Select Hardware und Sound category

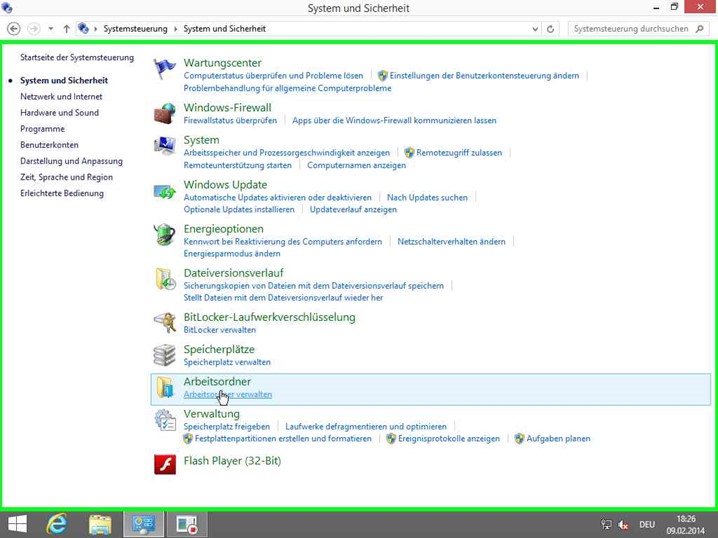coord(60,113)
